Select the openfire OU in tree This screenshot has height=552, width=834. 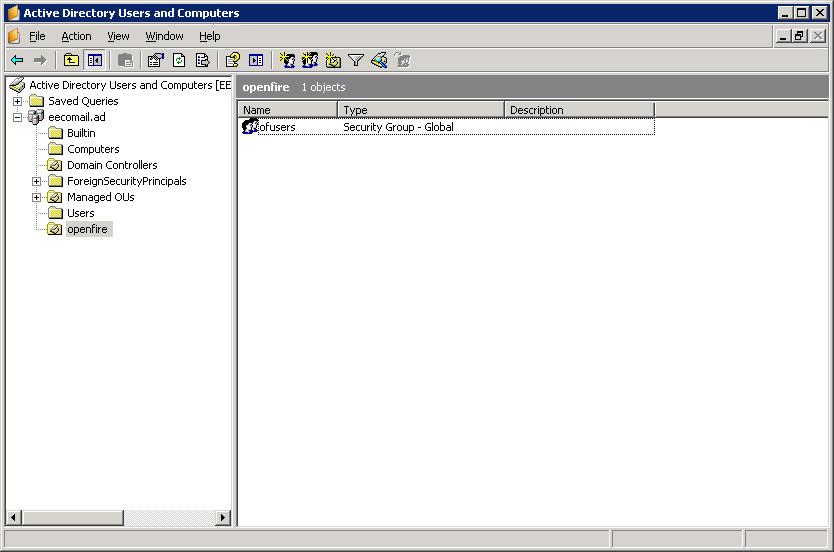pos(88,229)
